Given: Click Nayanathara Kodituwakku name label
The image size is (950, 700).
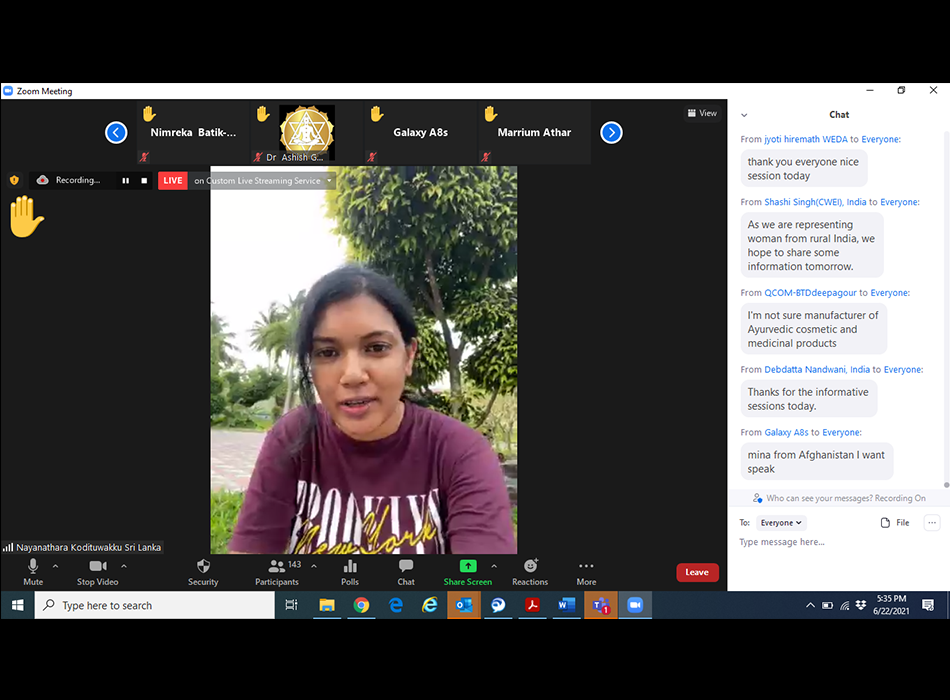Looking at the screenshot, I should [x=88, y=547].
